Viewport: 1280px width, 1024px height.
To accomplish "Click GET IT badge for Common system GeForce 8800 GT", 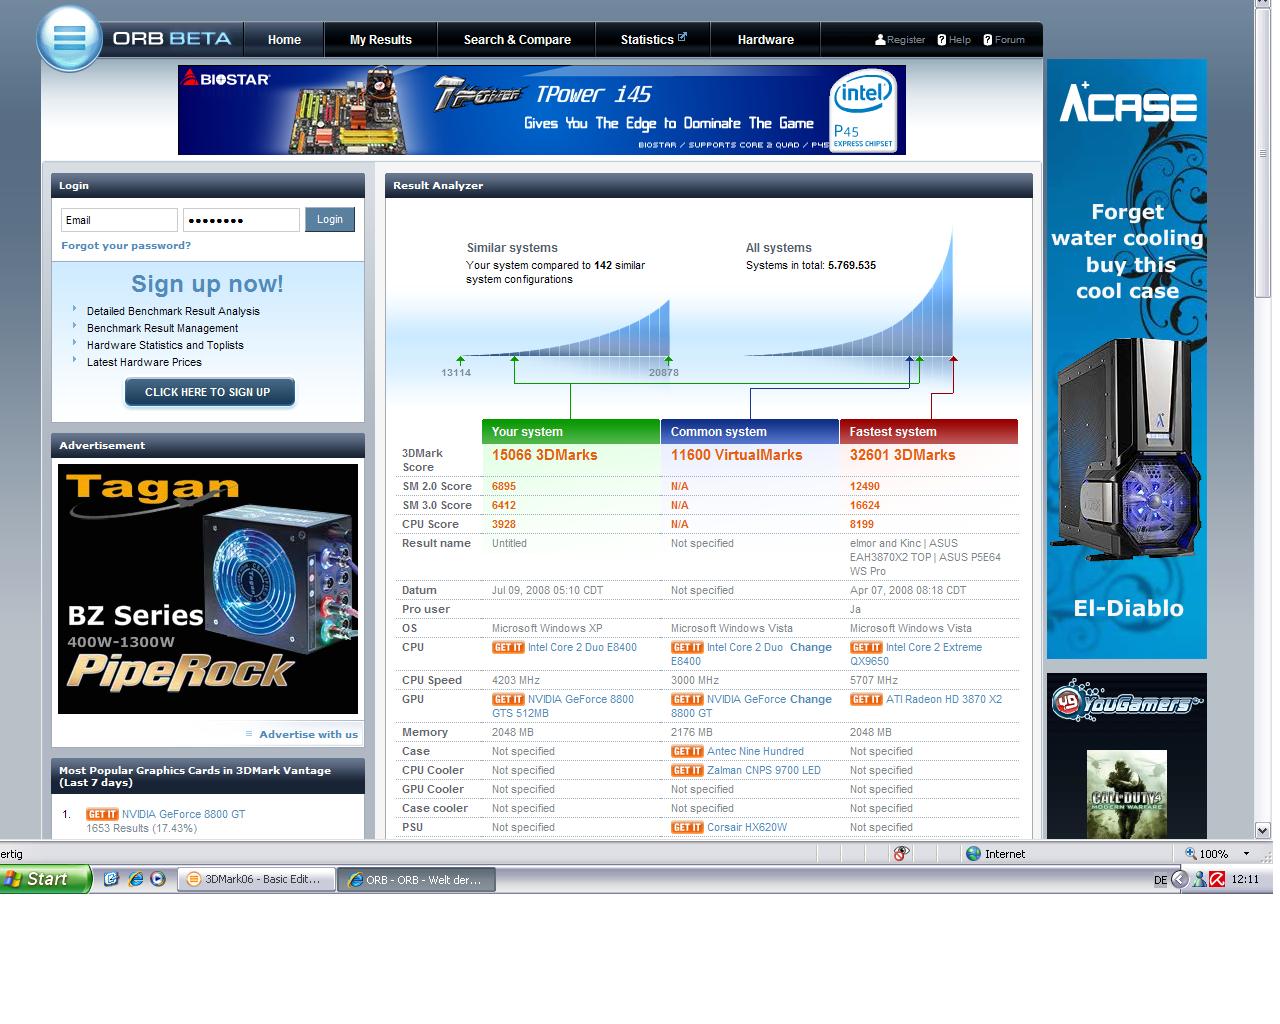I will point(687,699).
